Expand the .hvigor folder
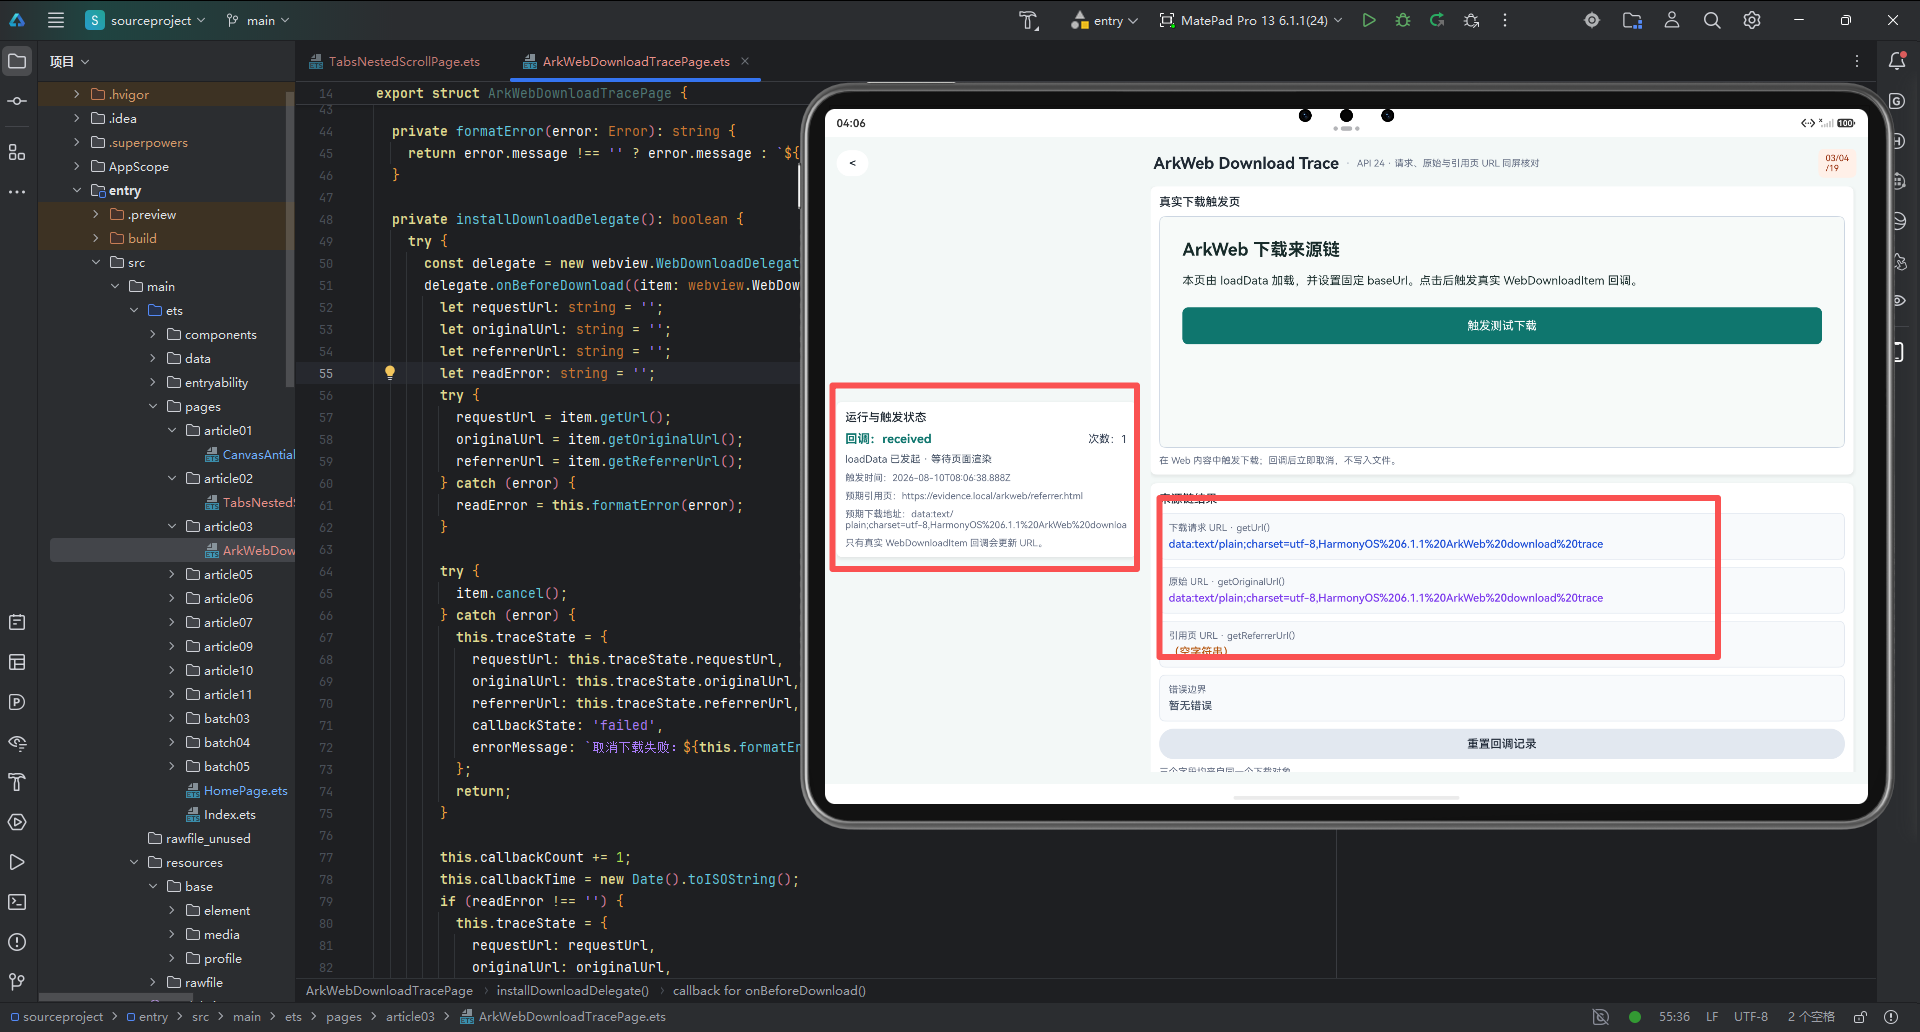1920x1032 pixels. (77, 94)
